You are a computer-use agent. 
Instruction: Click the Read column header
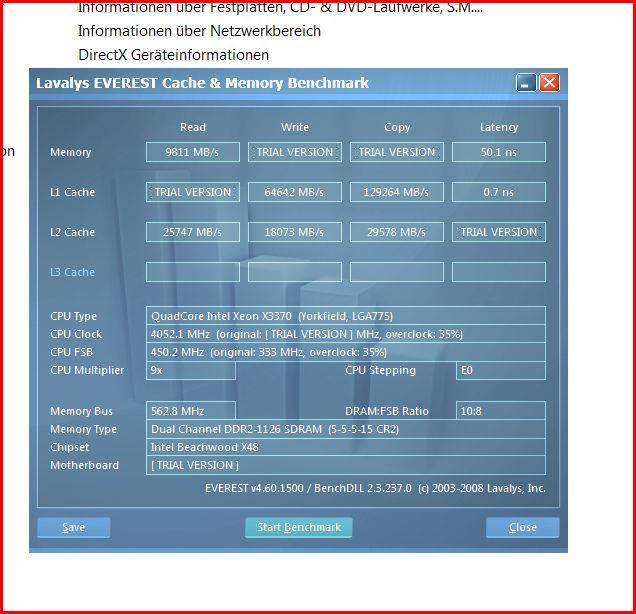(x=193, y=127)
